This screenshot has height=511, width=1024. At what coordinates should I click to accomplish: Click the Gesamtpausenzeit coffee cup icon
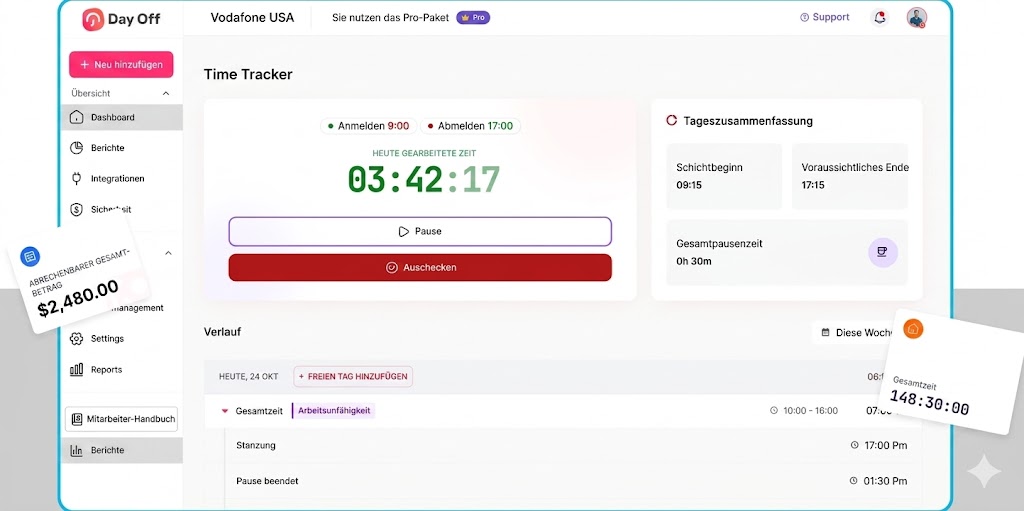[x=882, y=252]
